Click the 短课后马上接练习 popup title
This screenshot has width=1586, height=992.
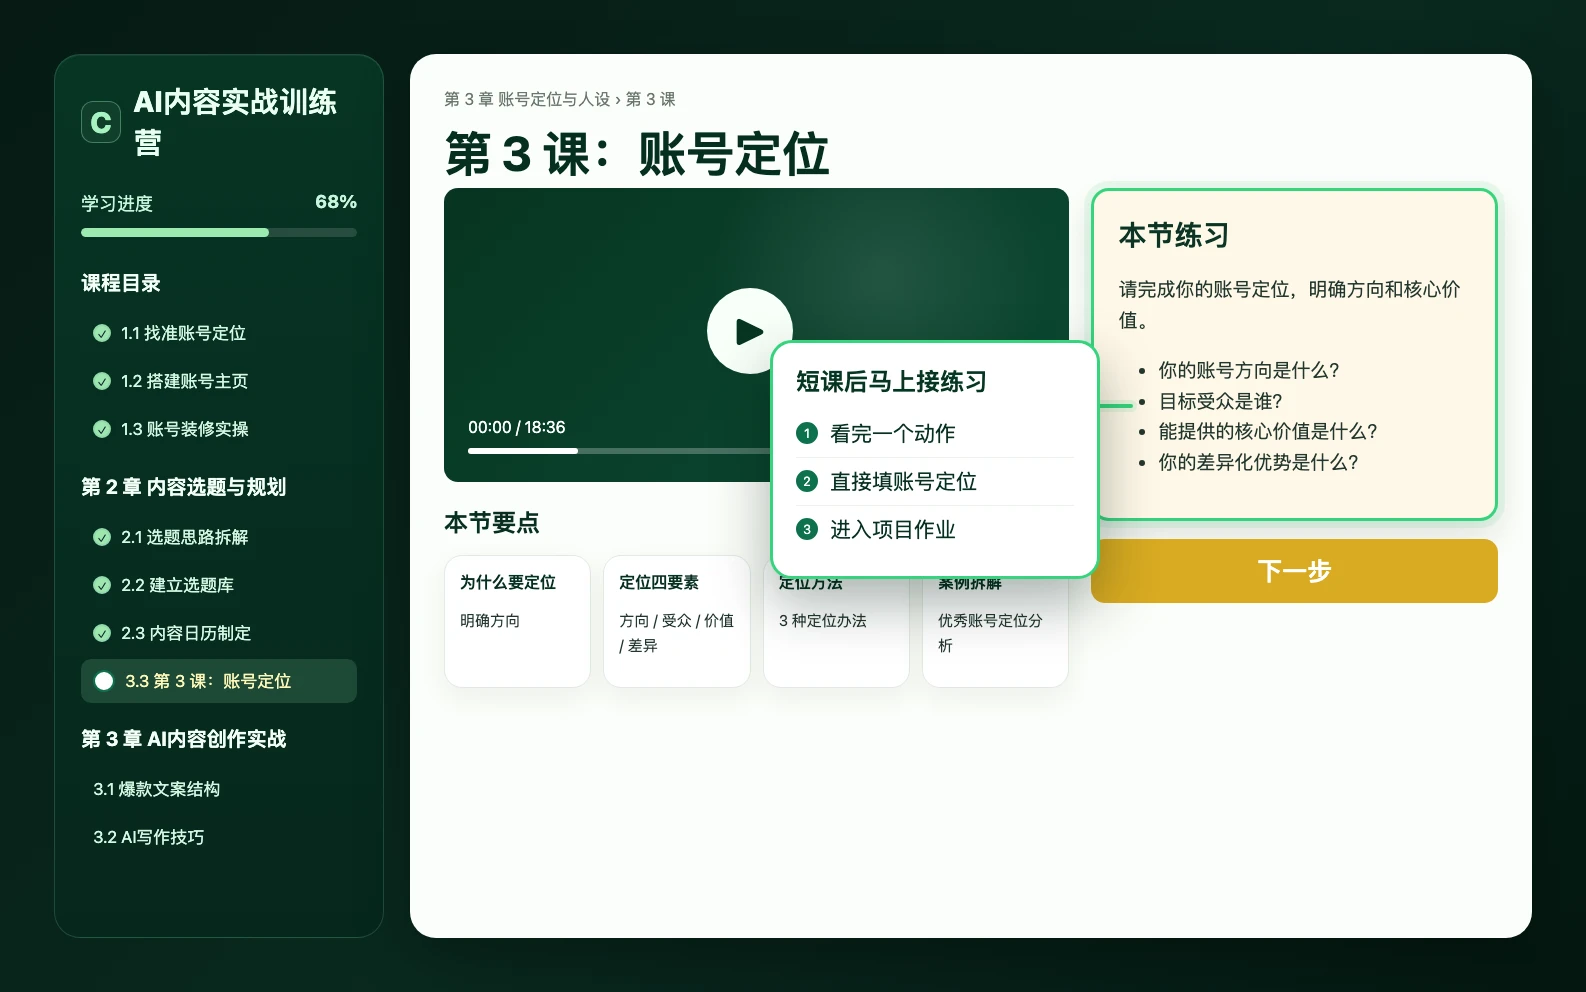(891, 381)
